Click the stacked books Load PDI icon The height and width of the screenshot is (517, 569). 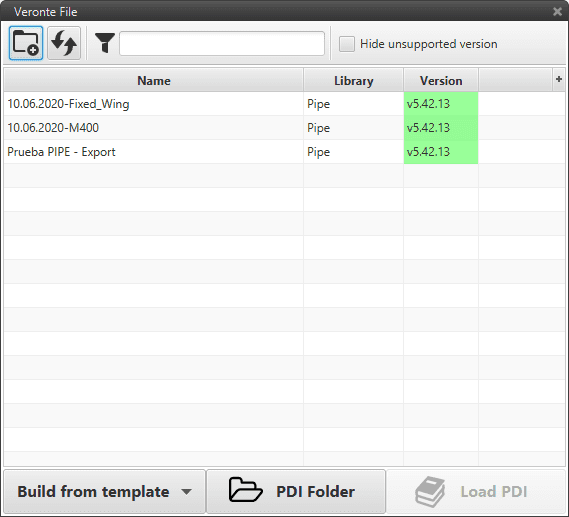click(430, 492)
